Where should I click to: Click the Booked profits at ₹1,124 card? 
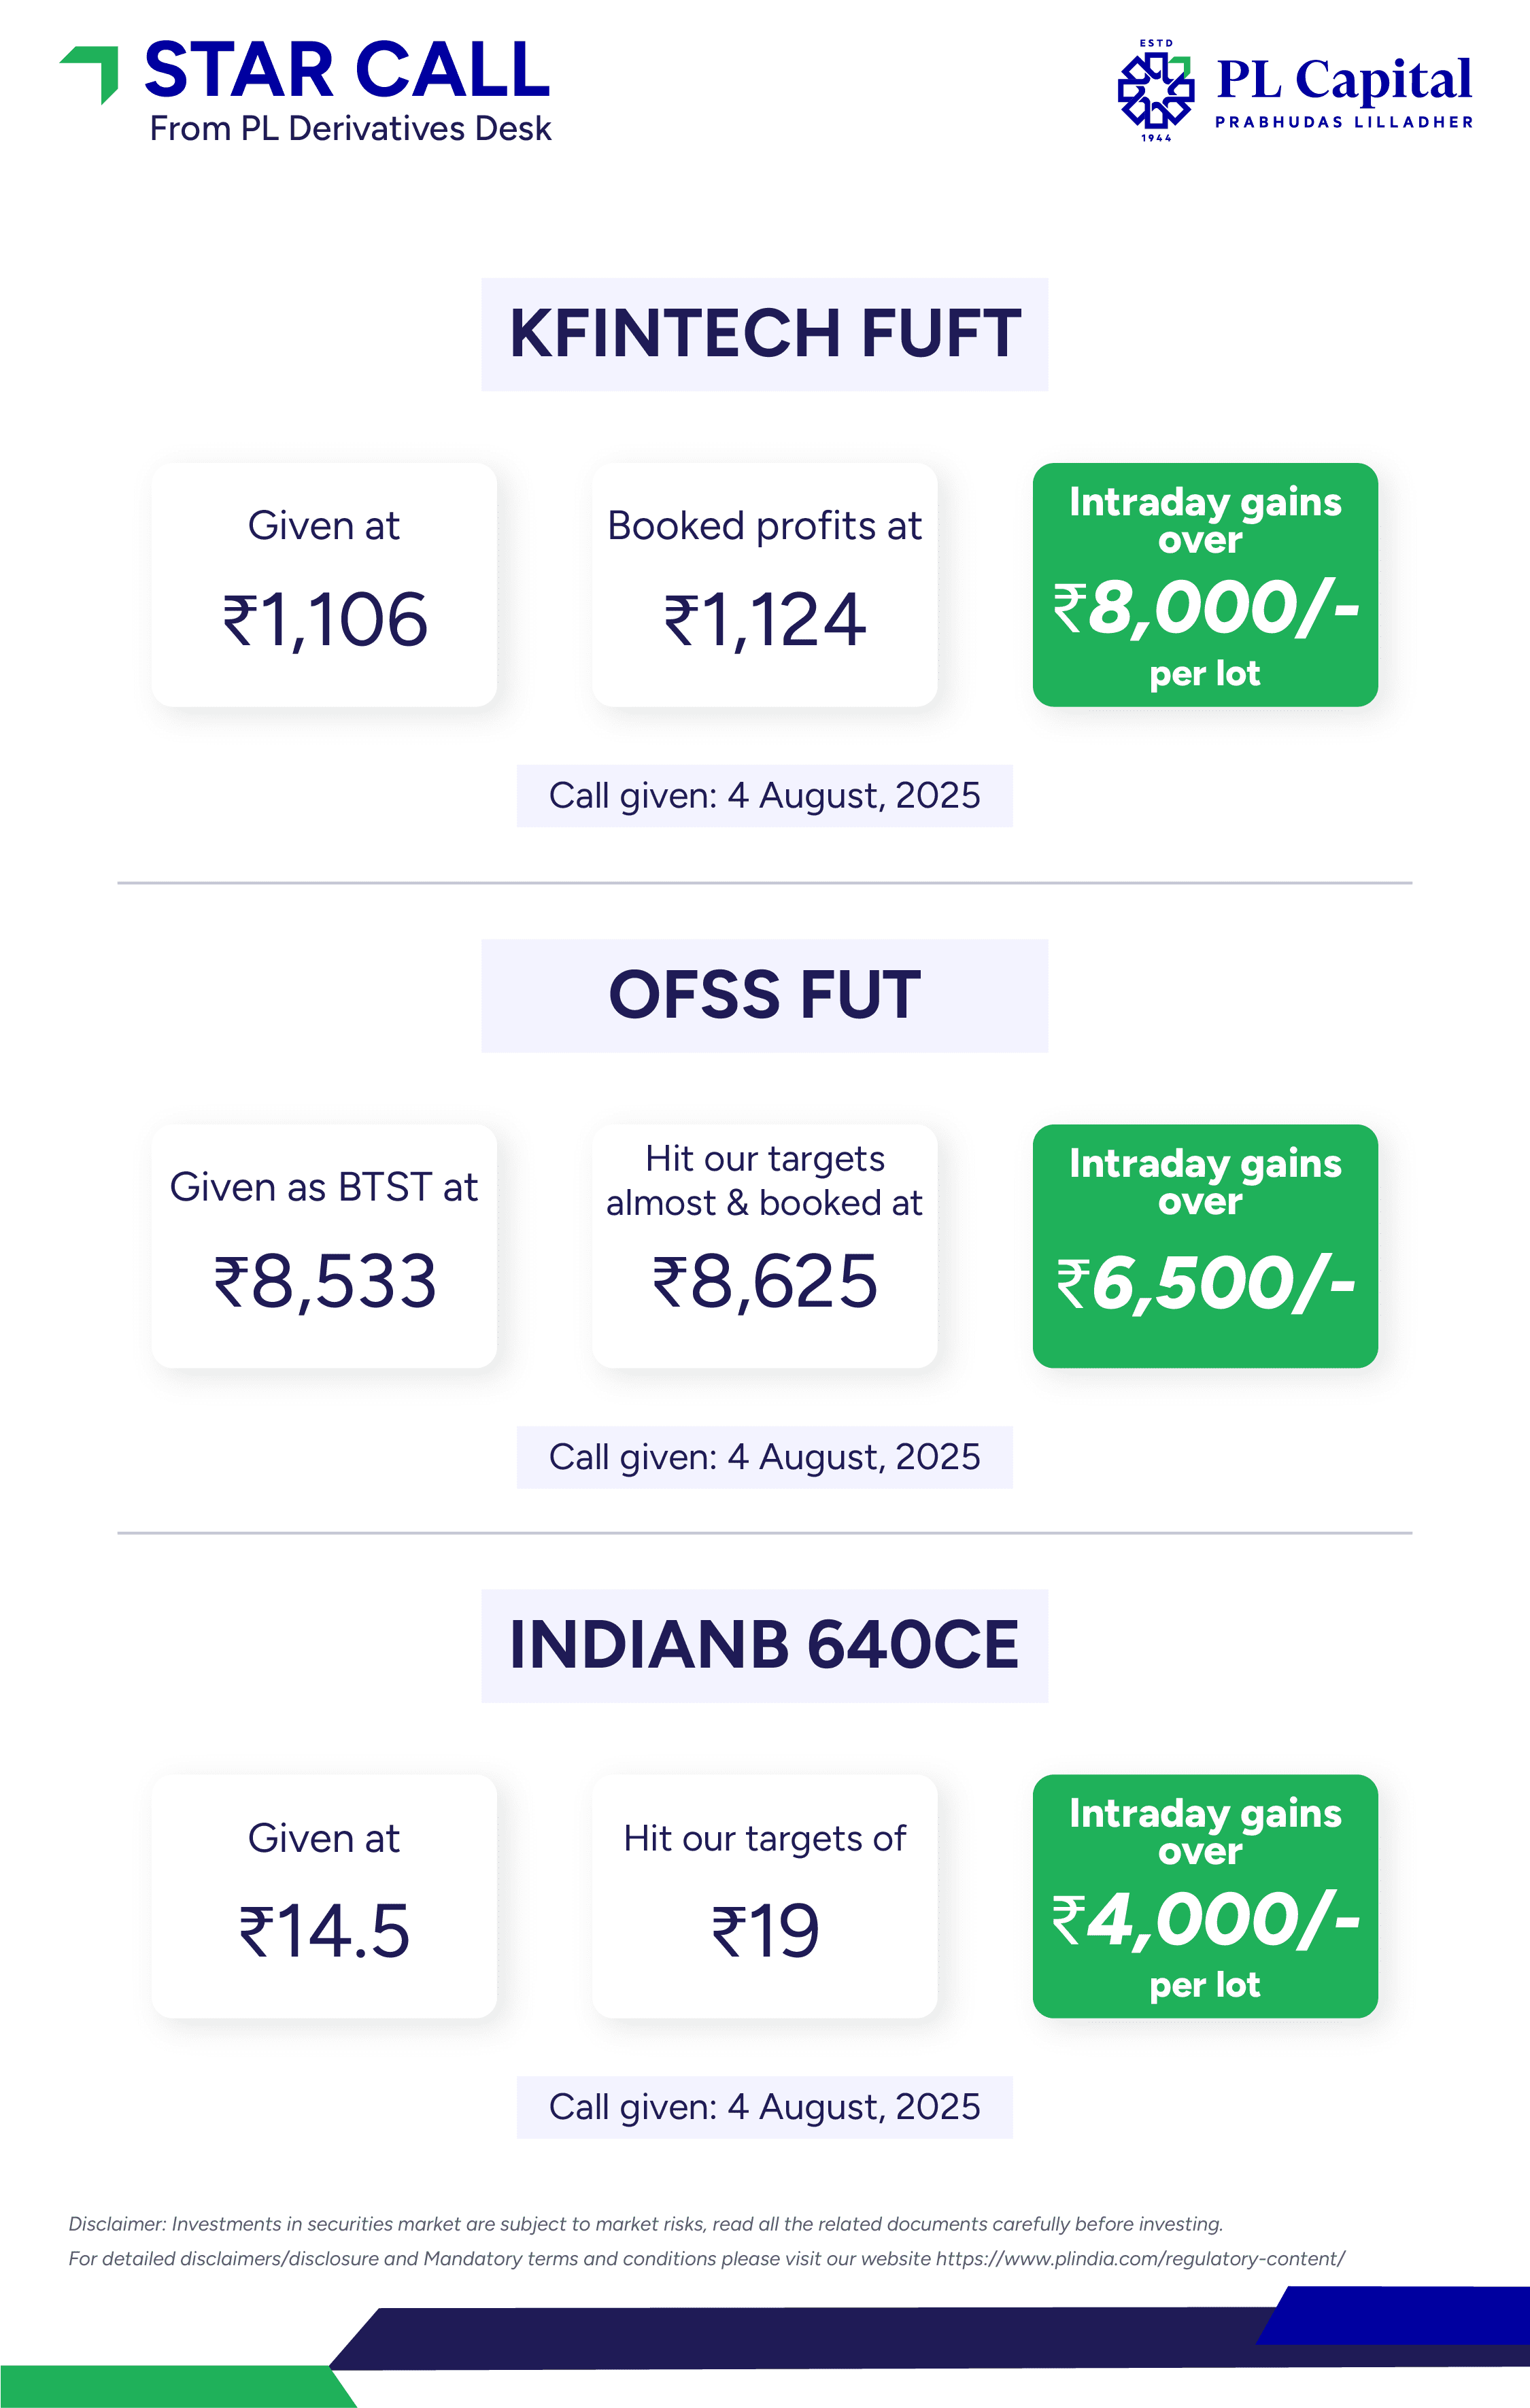(765, 584)
